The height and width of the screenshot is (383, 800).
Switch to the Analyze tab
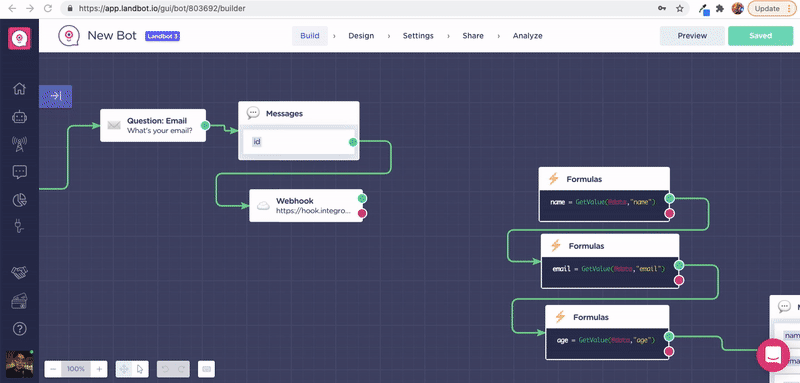[528, 36]
